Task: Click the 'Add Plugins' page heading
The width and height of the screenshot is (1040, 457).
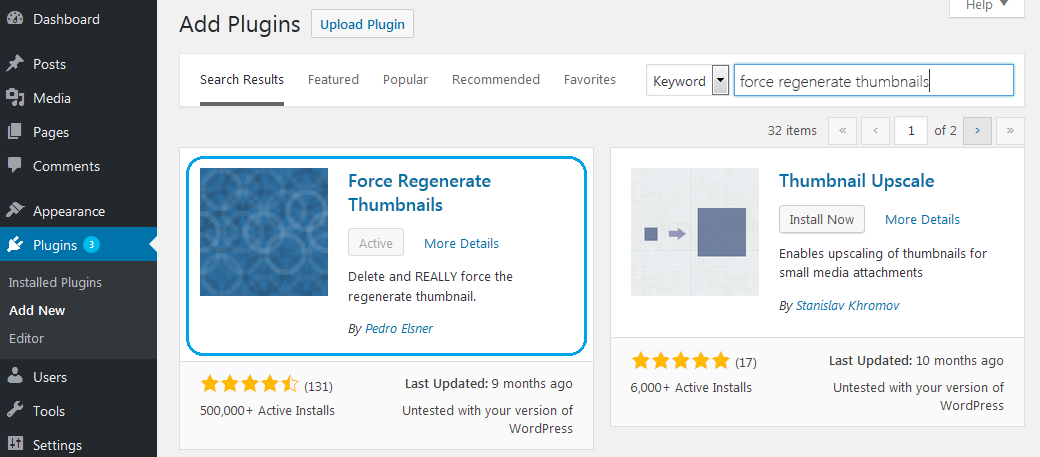Action: tap(239, 25)
